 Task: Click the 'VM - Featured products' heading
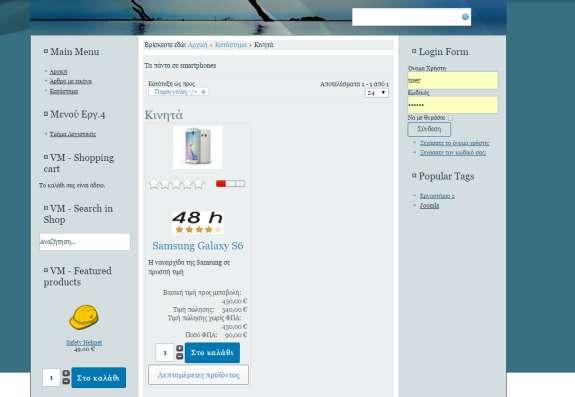tap(78, 276)
